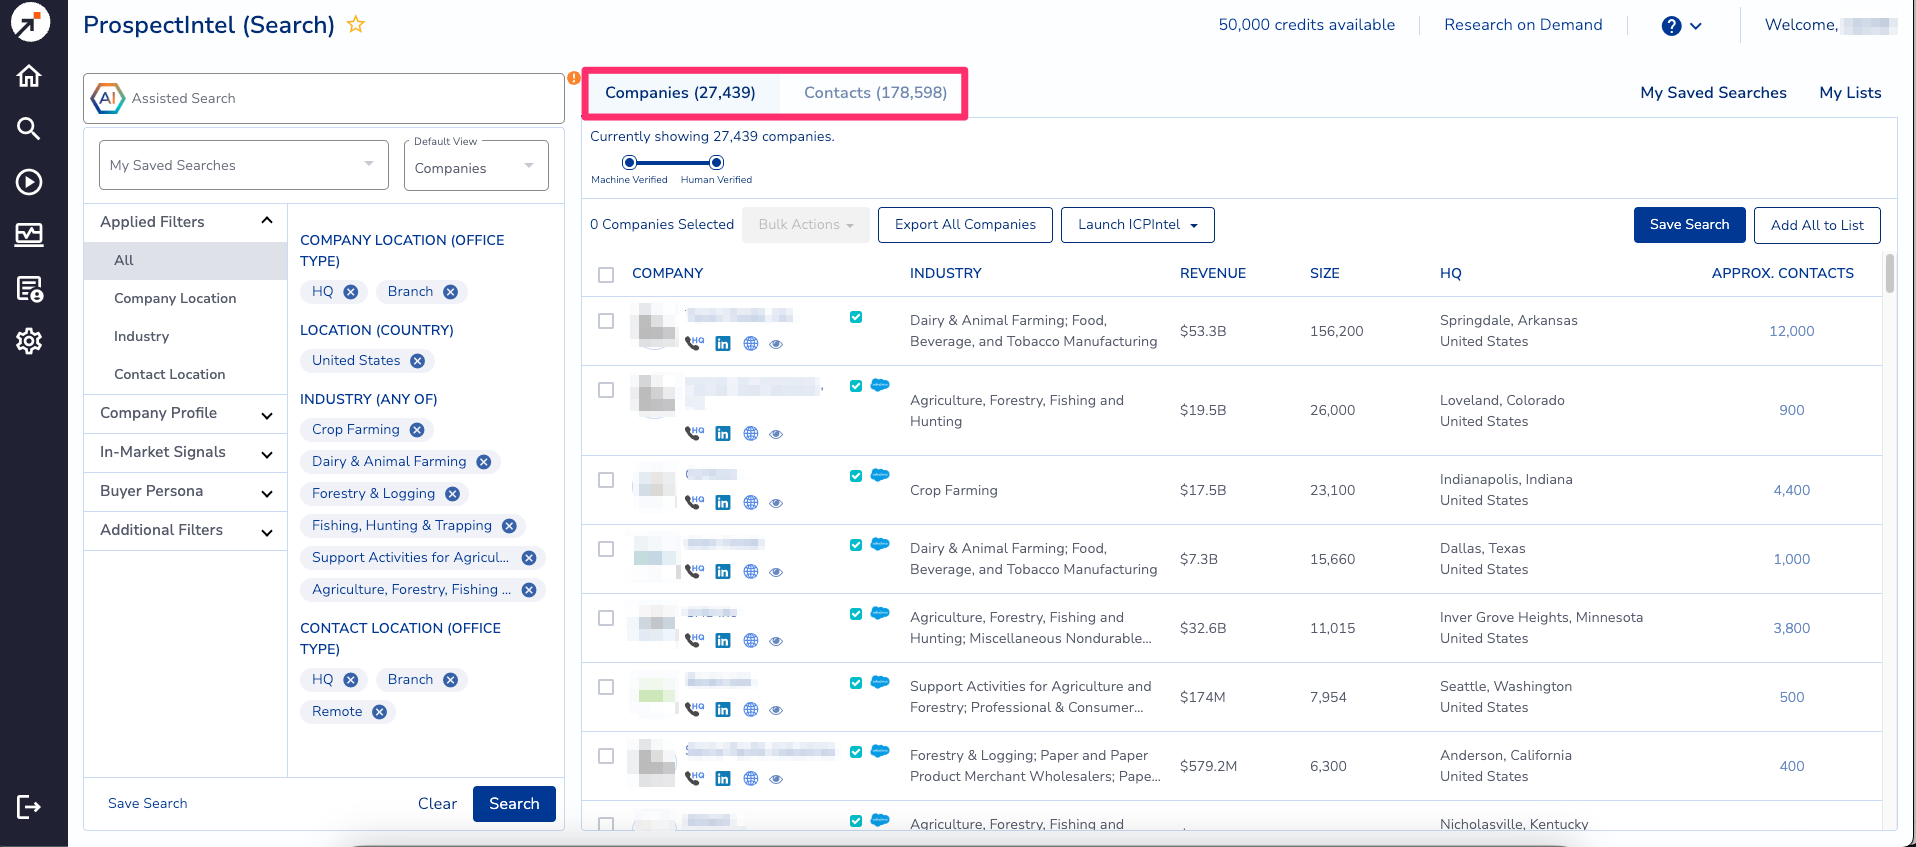This screenshot has height=847, width=1916.
Task: Open the Home icon in sidebar
Action: coord(29,76)
